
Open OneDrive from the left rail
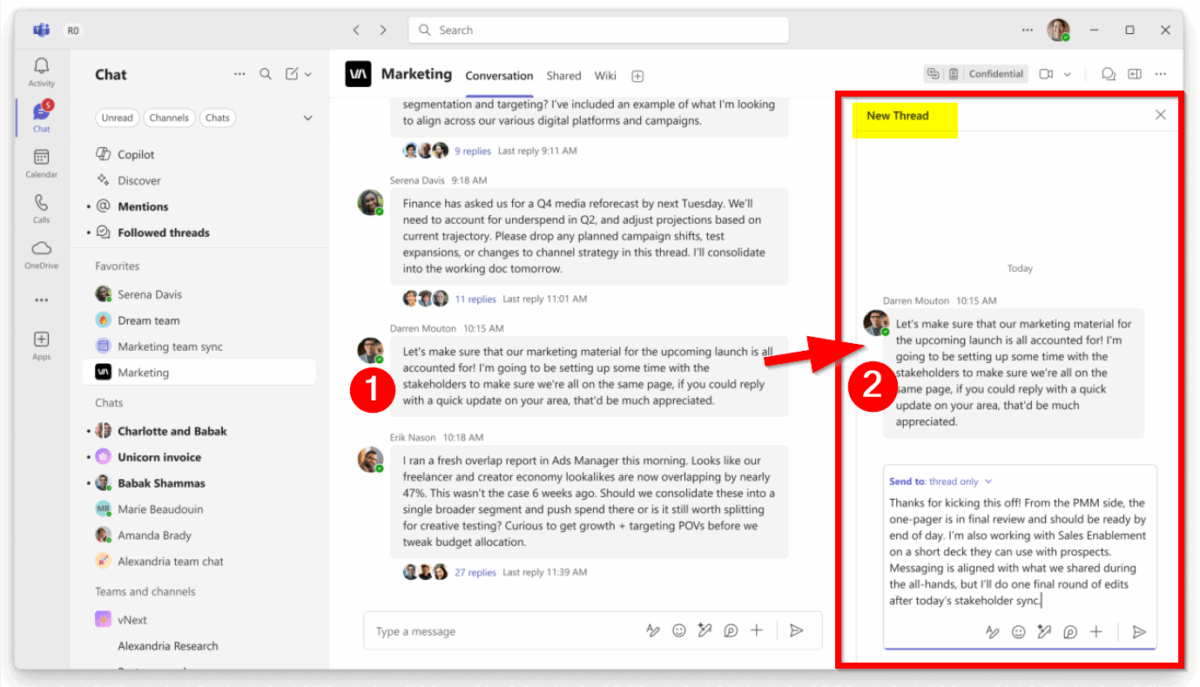(41, 254)
